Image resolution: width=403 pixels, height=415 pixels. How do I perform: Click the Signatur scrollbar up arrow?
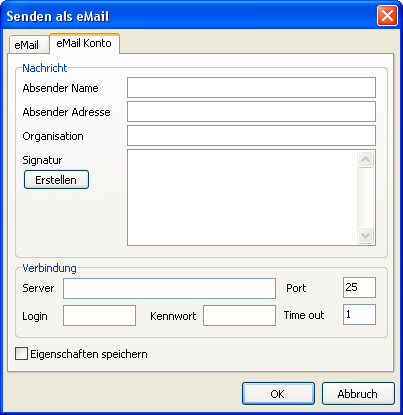point(366,159)
